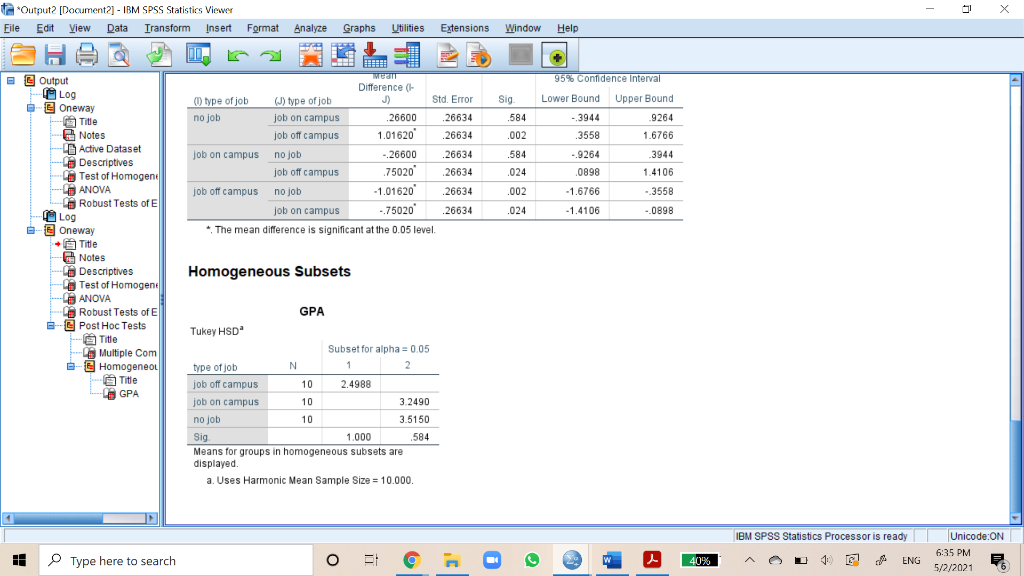
Task: Click the Go to Case toolbar icon
Action: point(343,55)
